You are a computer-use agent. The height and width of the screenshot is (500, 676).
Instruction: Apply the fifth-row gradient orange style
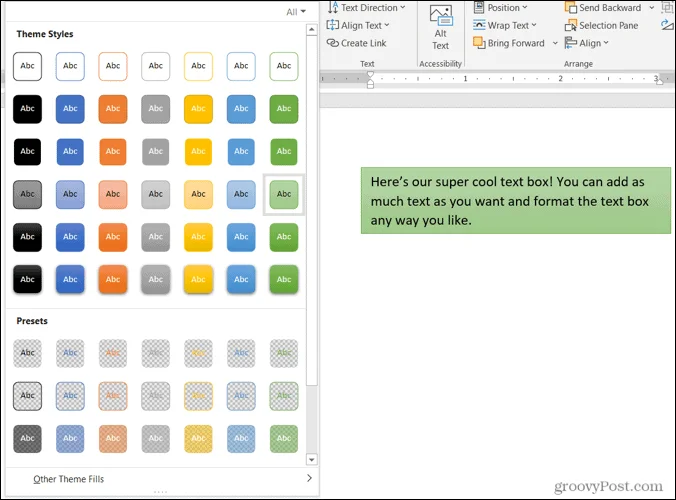click(113, 237)
